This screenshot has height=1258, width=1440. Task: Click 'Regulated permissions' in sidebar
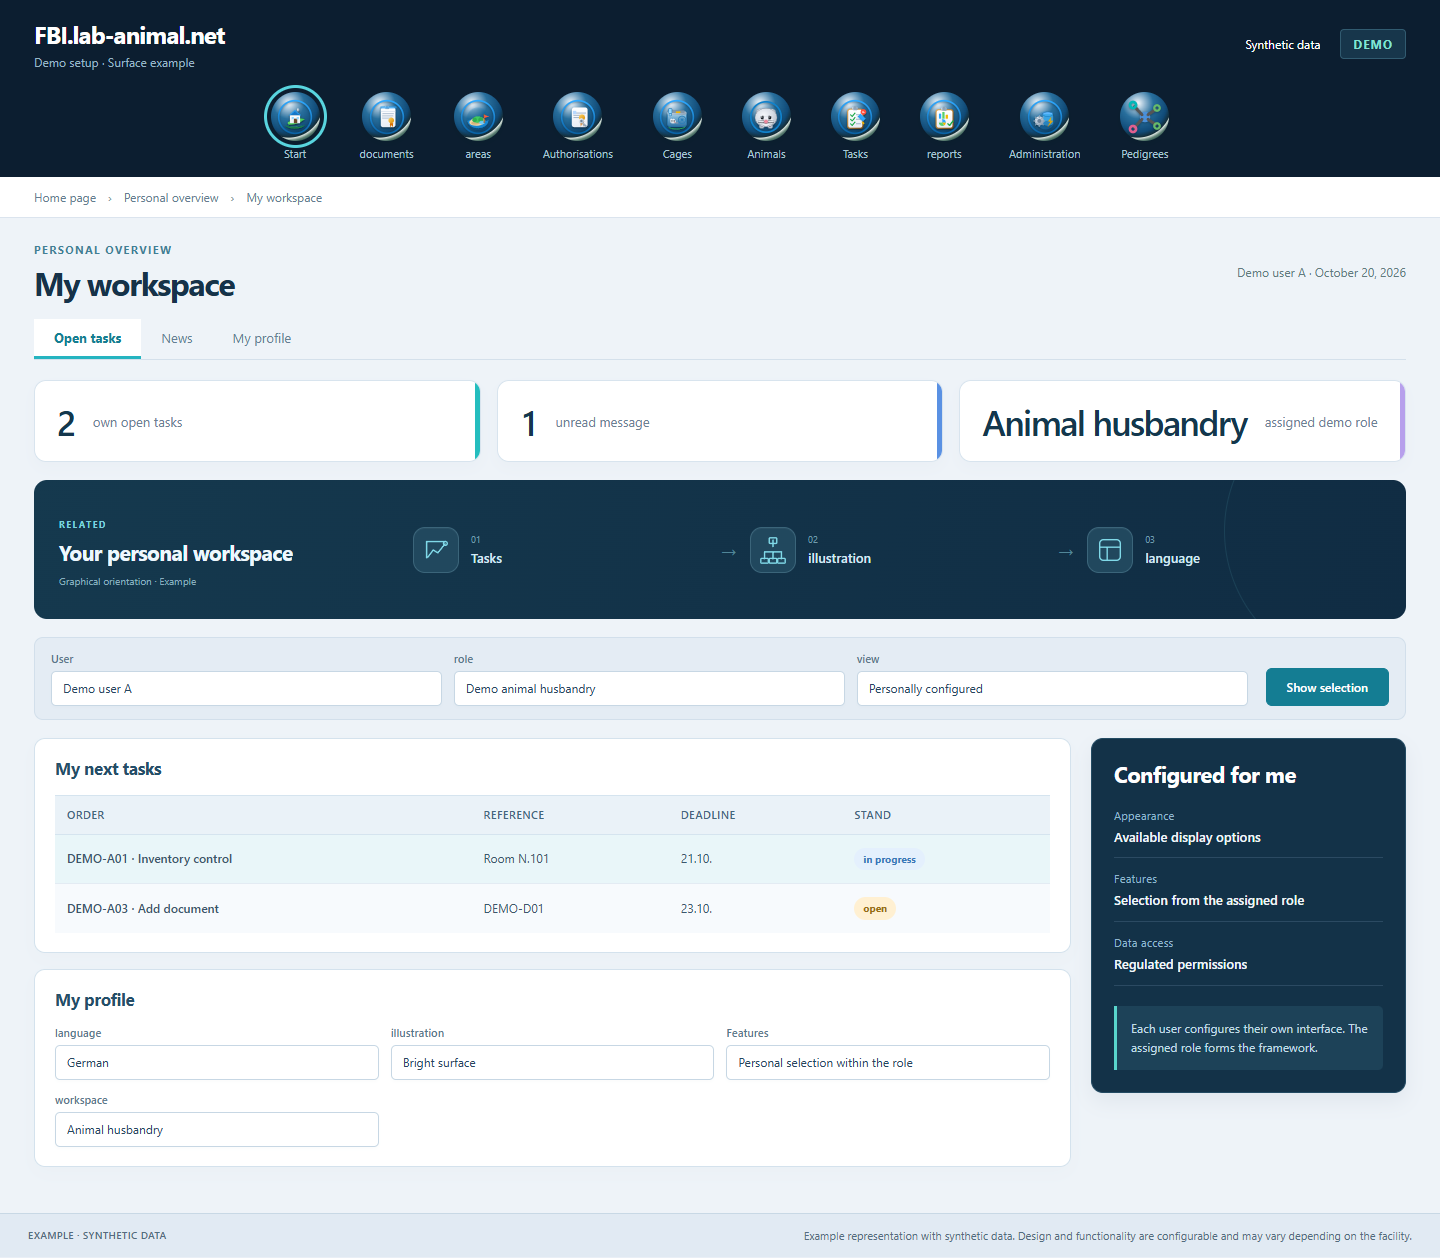[x=1180, y=965]
